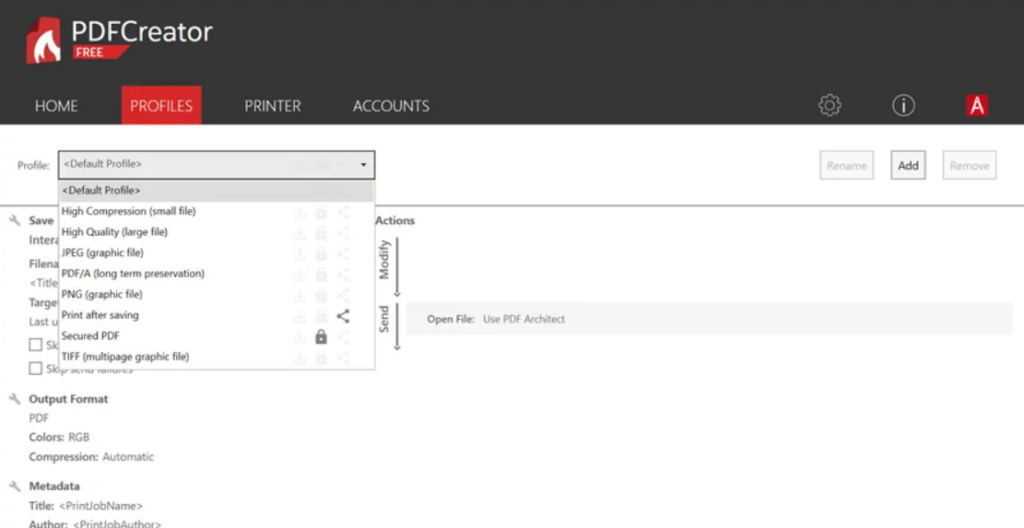Click the Colors: RGB value

pyautogui.click(x=59, y=437)
